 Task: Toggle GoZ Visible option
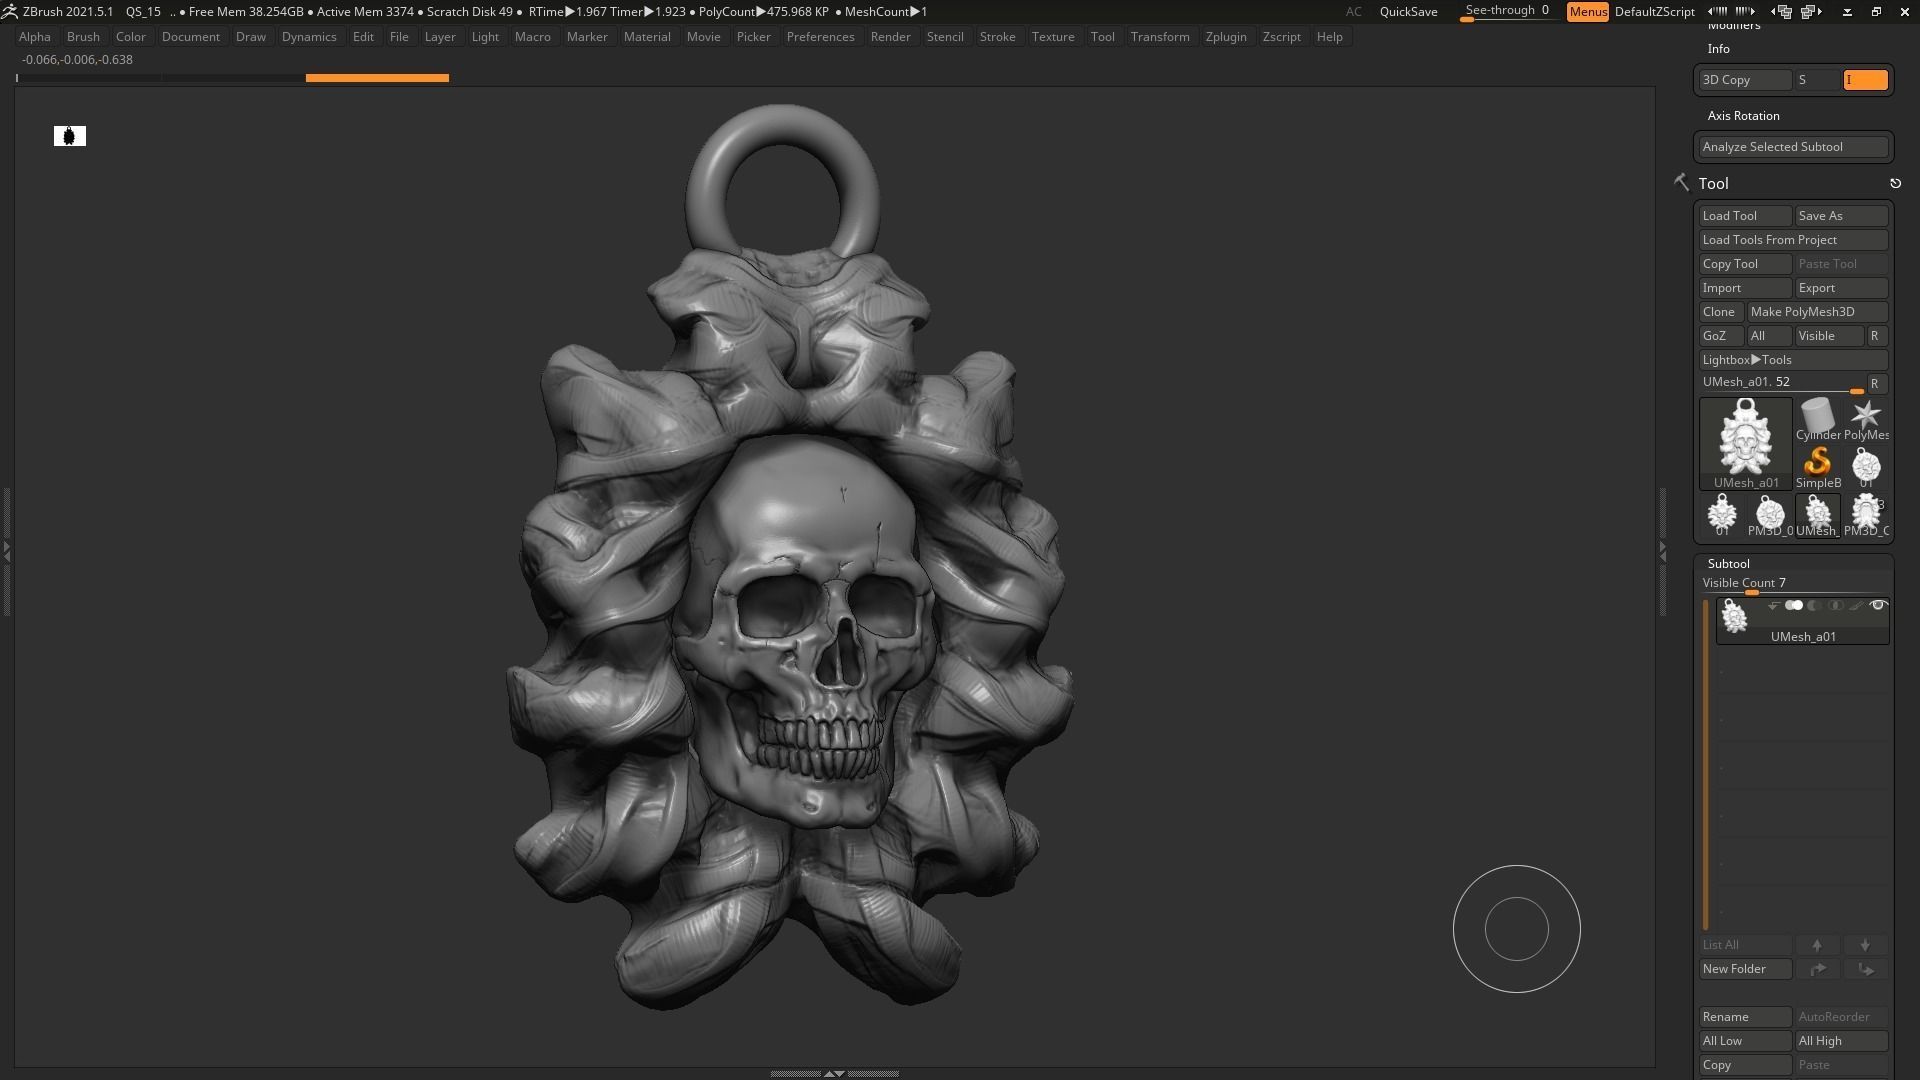tap(1829, 336)
